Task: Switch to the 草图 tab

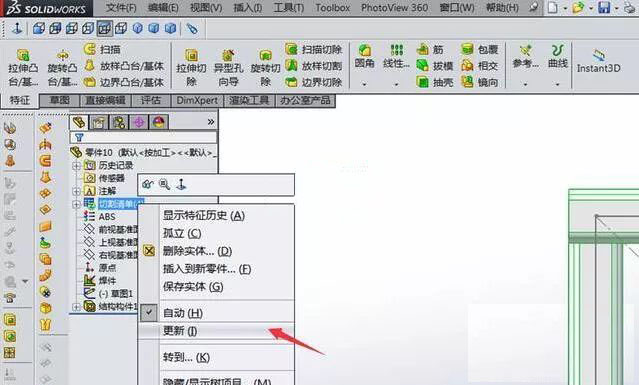Action: 59,100
